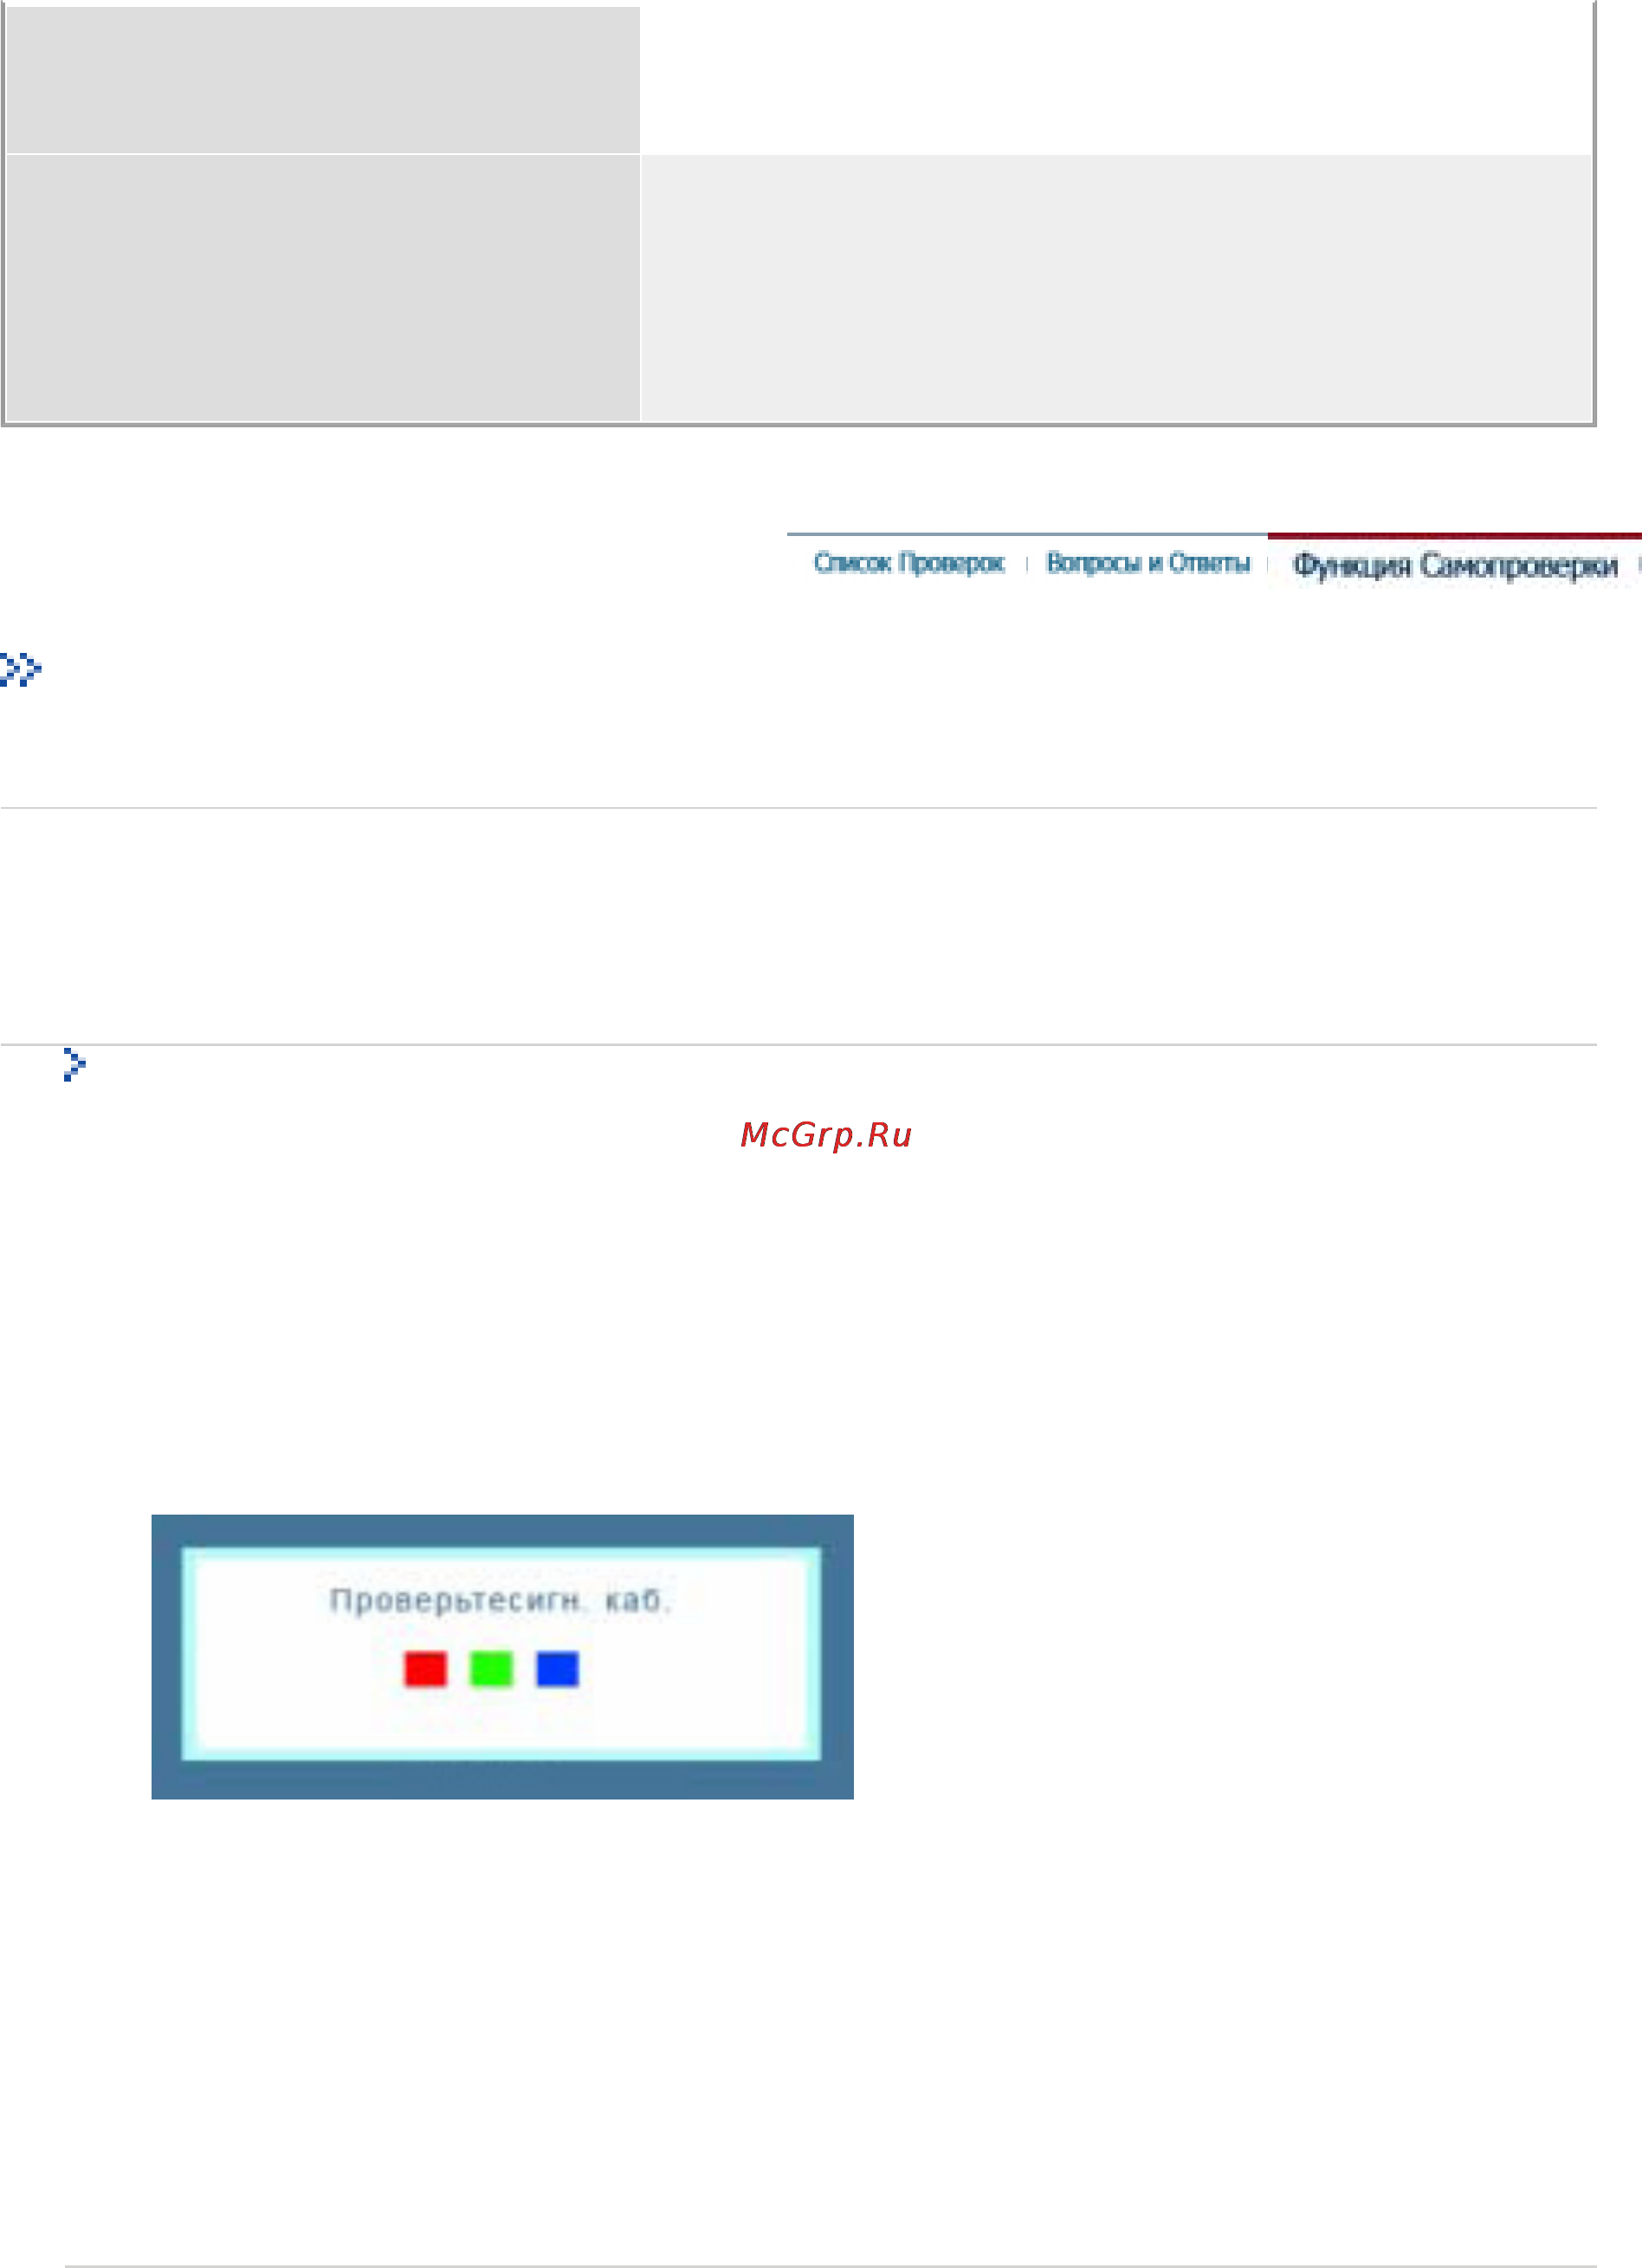Click the double-chevron section icon
Screen dimensions: 1642x2268
21,669
